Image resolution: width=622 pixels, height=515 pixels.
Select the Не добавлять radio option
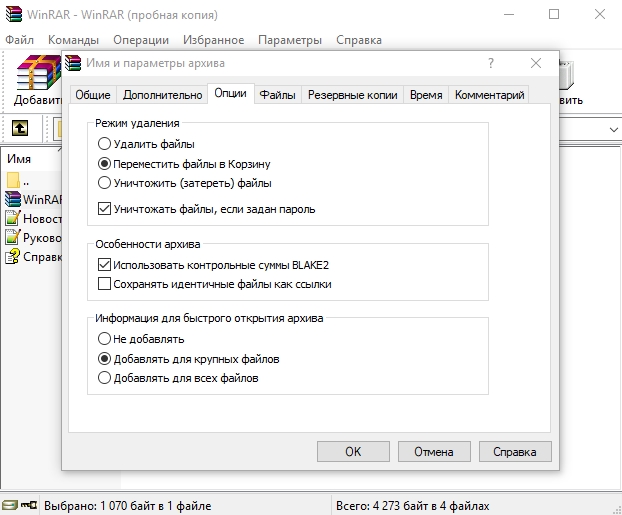click(x=104, y=339)
